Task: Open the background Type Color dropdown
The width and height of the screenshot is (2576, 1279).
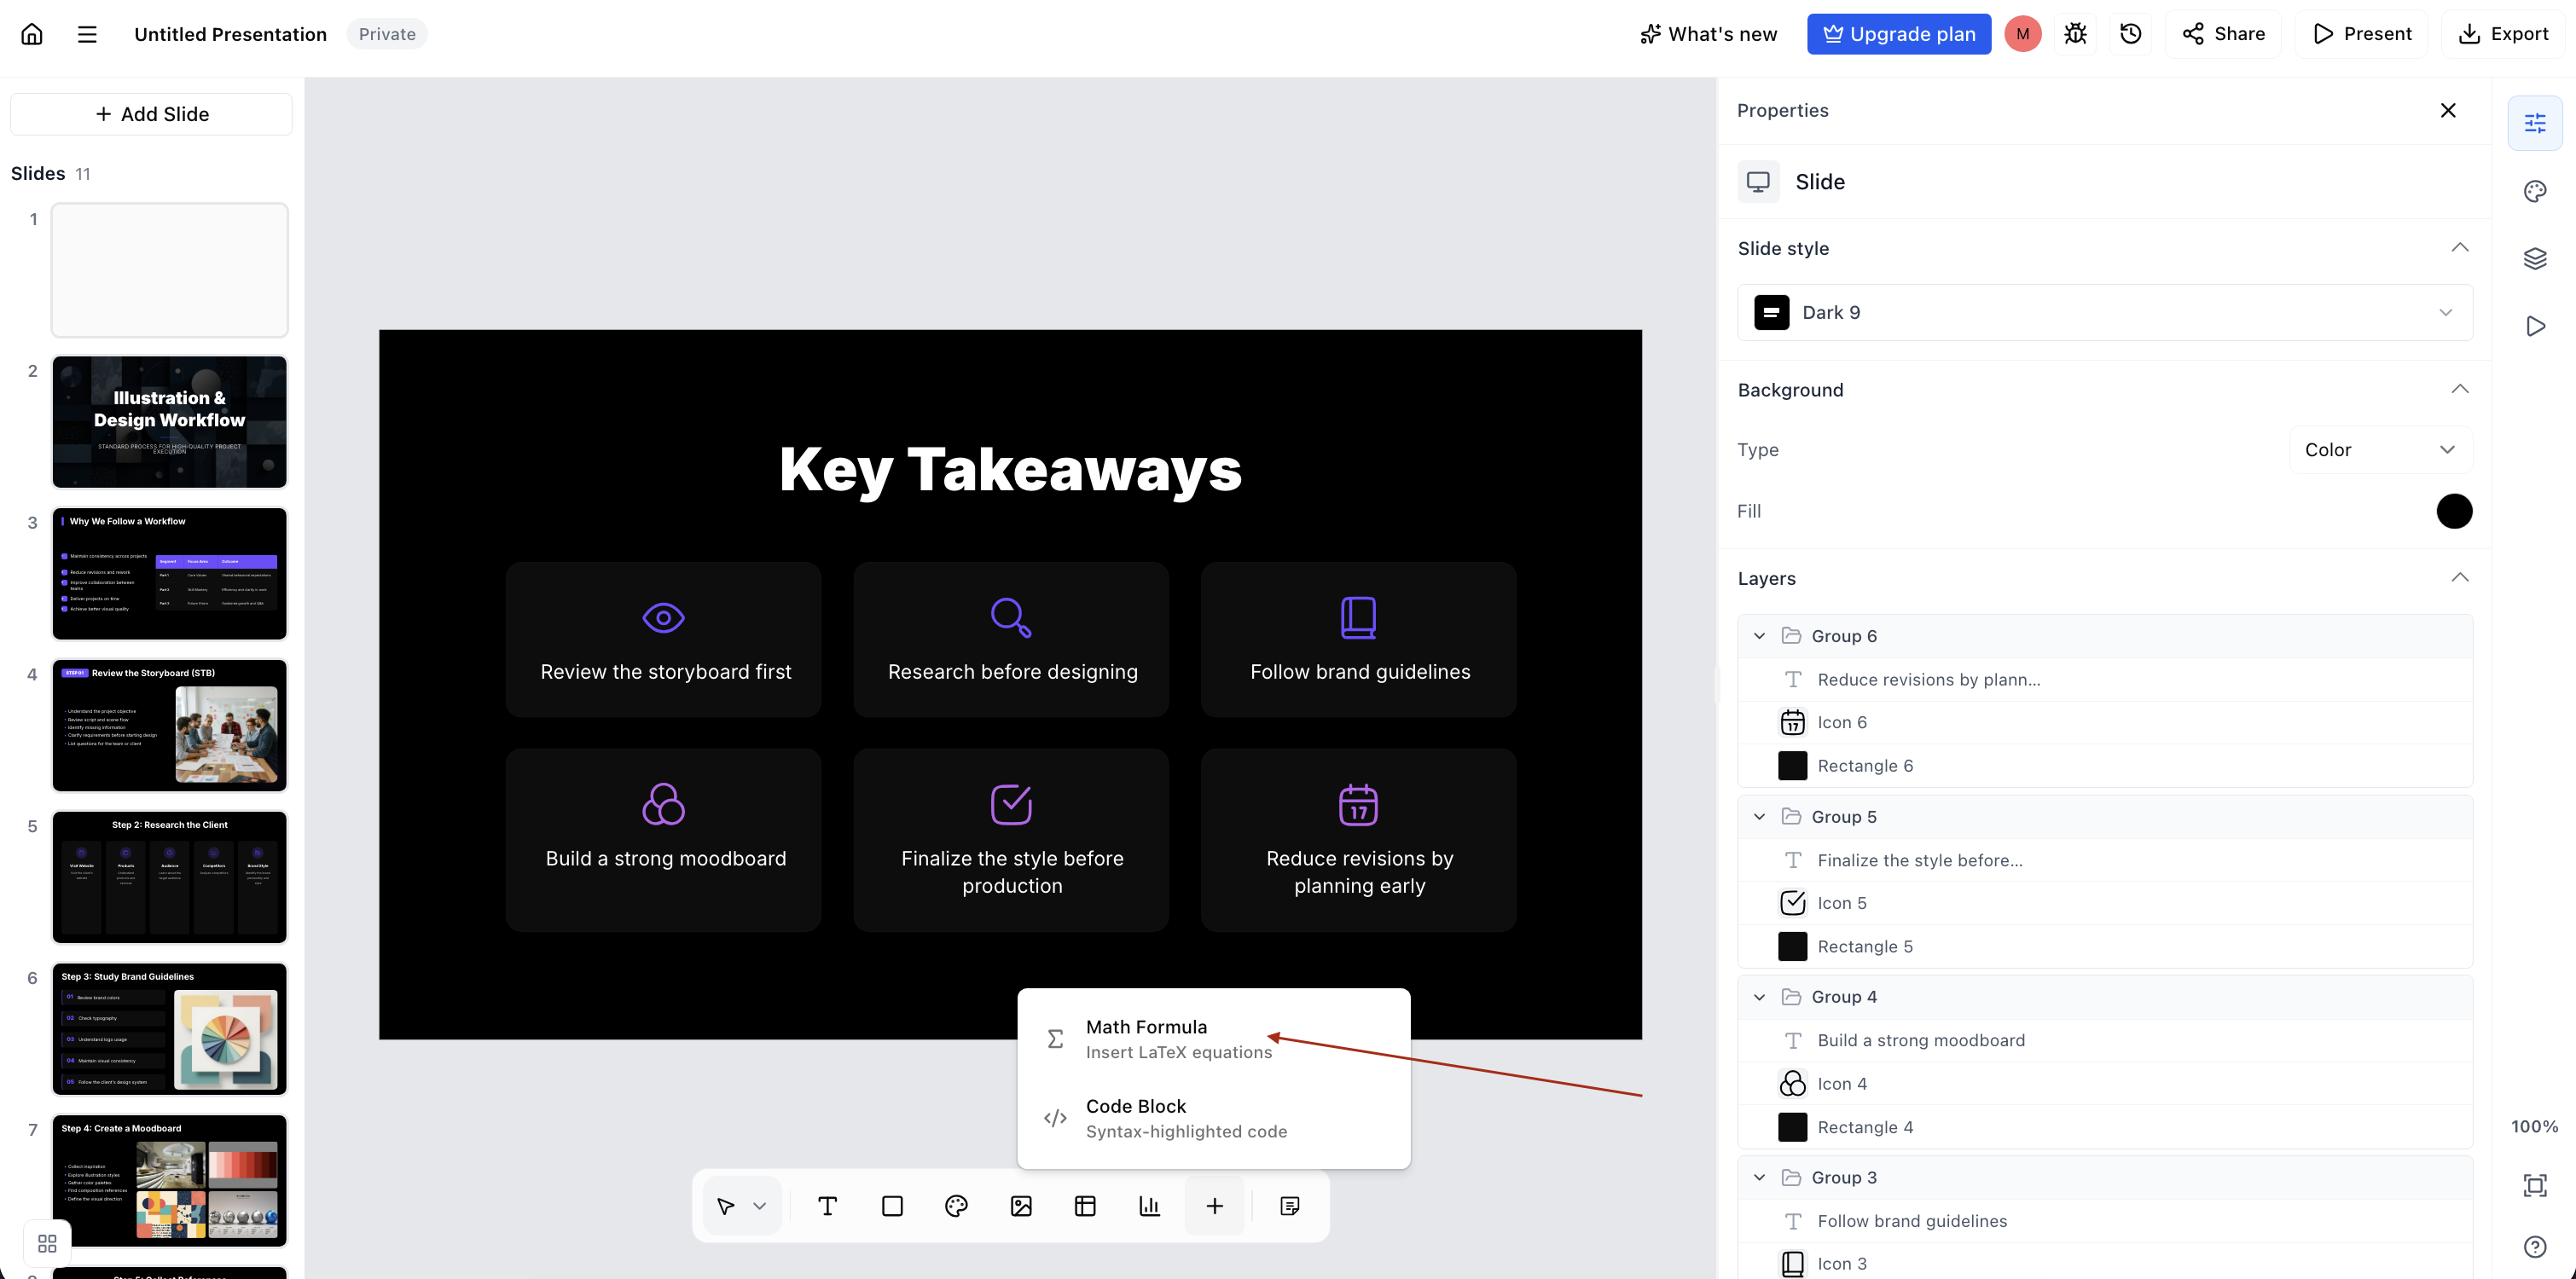Action: [x=2380, y=450]
